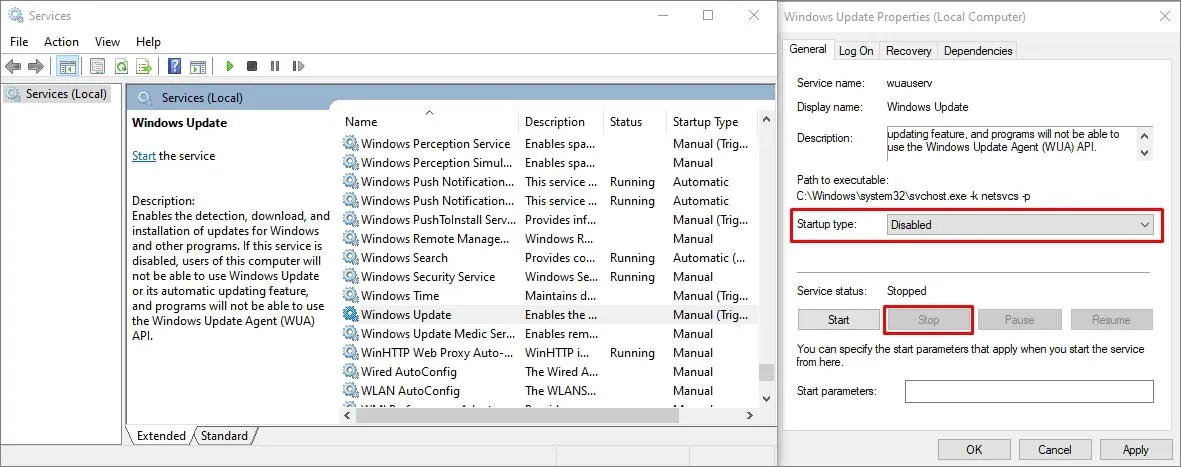Click the Description box's up scroll arrow
The height and width of the screenshot is (467, 1181).
pyautogui.click(x=1145, y=136)
